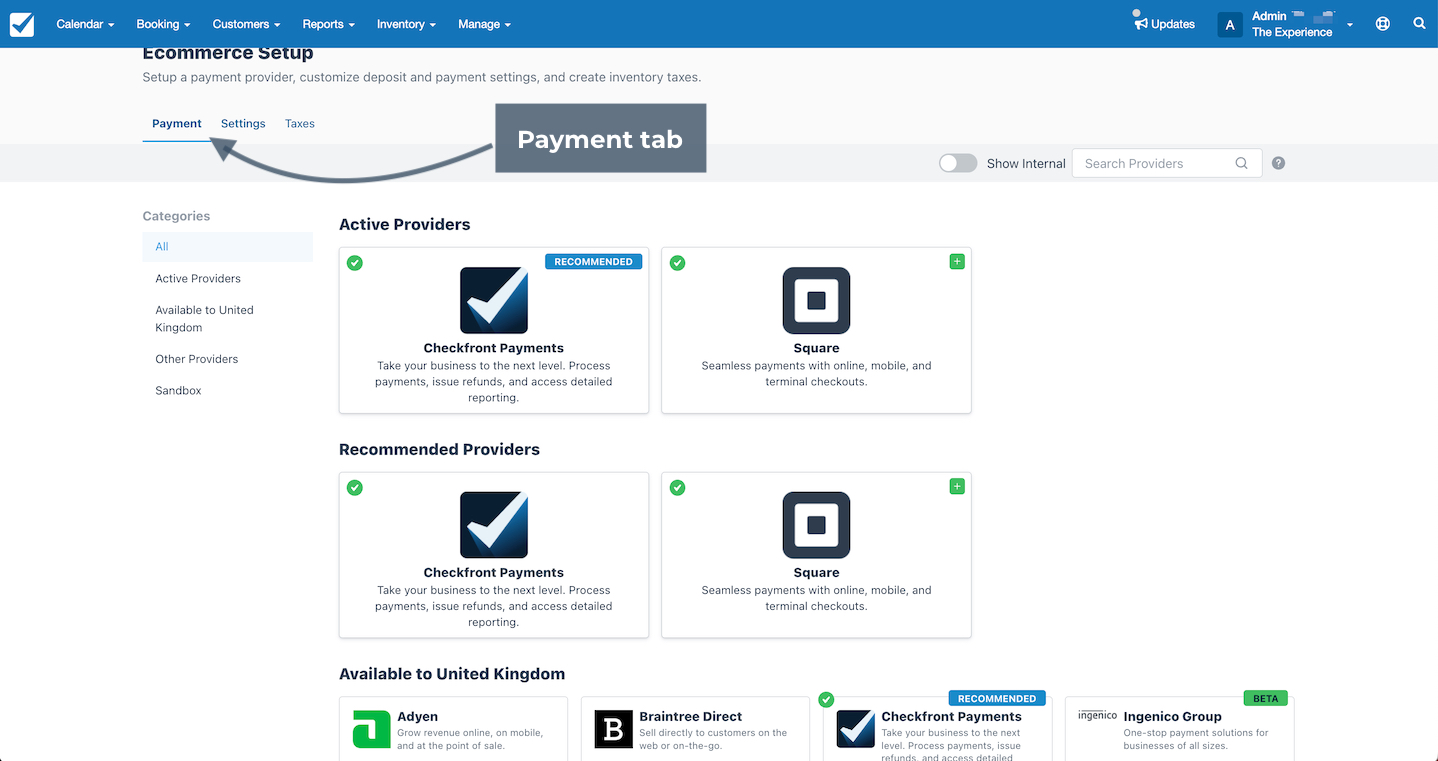Click the Braintree Direct B logo
Viewport: 1438px width, 761px height.
(x=614, y=729)
